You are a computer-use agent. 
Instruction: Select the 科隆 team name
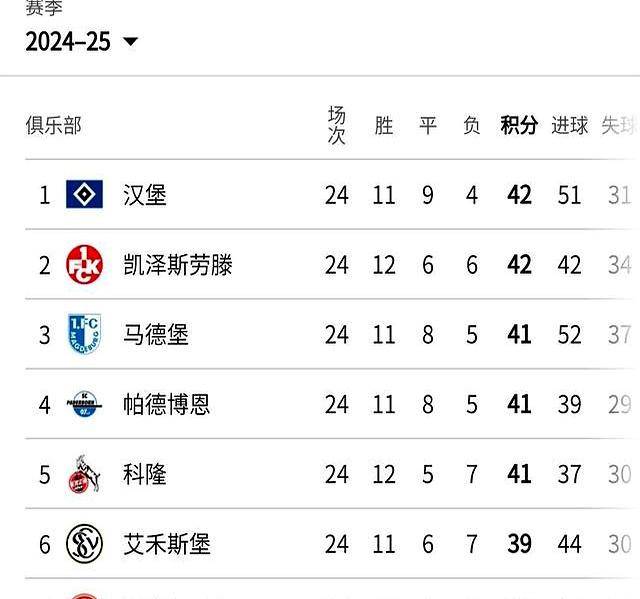pyautogui.click(x=145, y=474)
